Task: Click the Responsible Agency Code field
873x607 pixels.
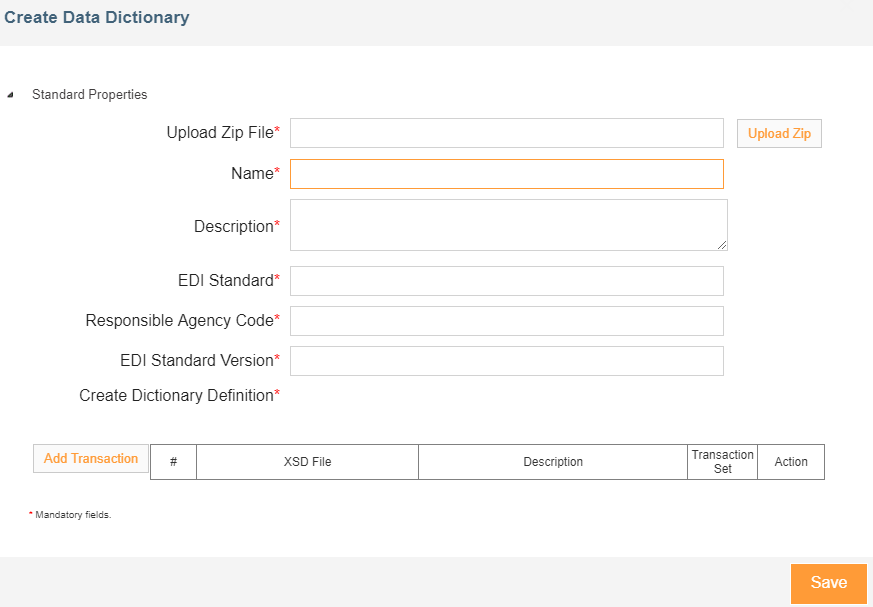Action: (x=506, y=321)
